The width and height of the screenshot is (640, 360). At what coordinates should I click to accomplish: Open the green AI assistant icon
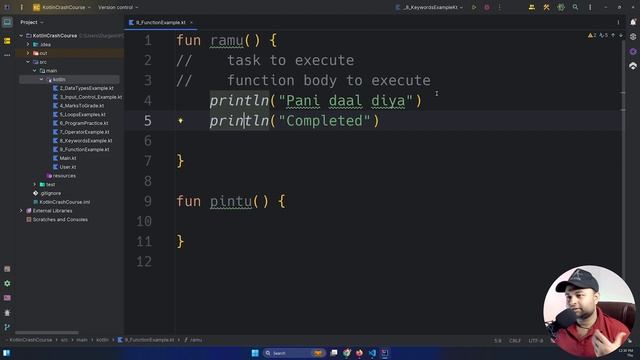tap(561, 7)
